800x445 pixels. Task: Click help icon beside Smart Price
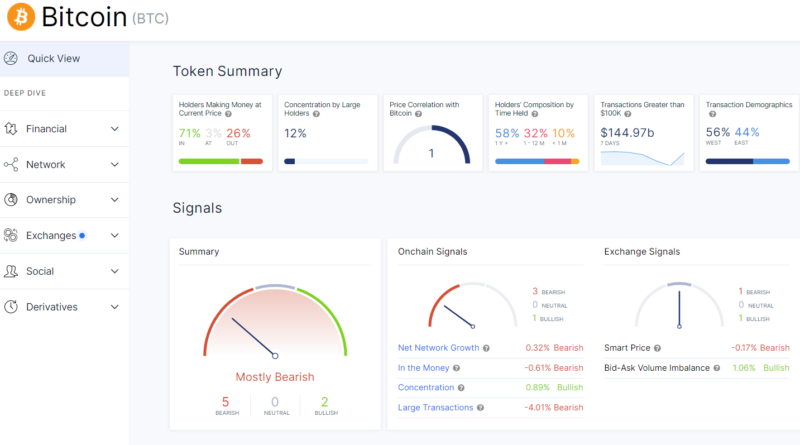pos(657,348)
